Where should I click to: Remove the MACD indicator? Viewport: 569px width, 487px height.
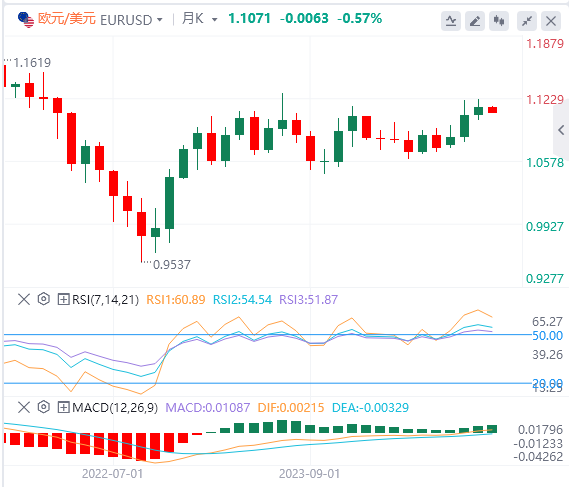[24, 407]
